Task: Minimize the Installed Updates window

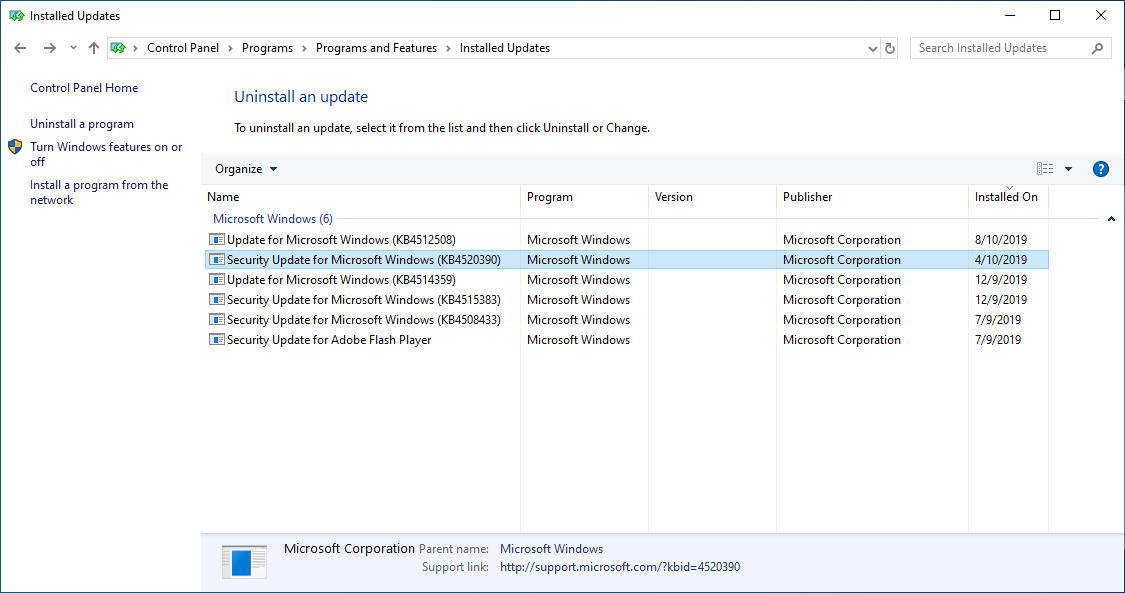Action: click(1009, 15)
